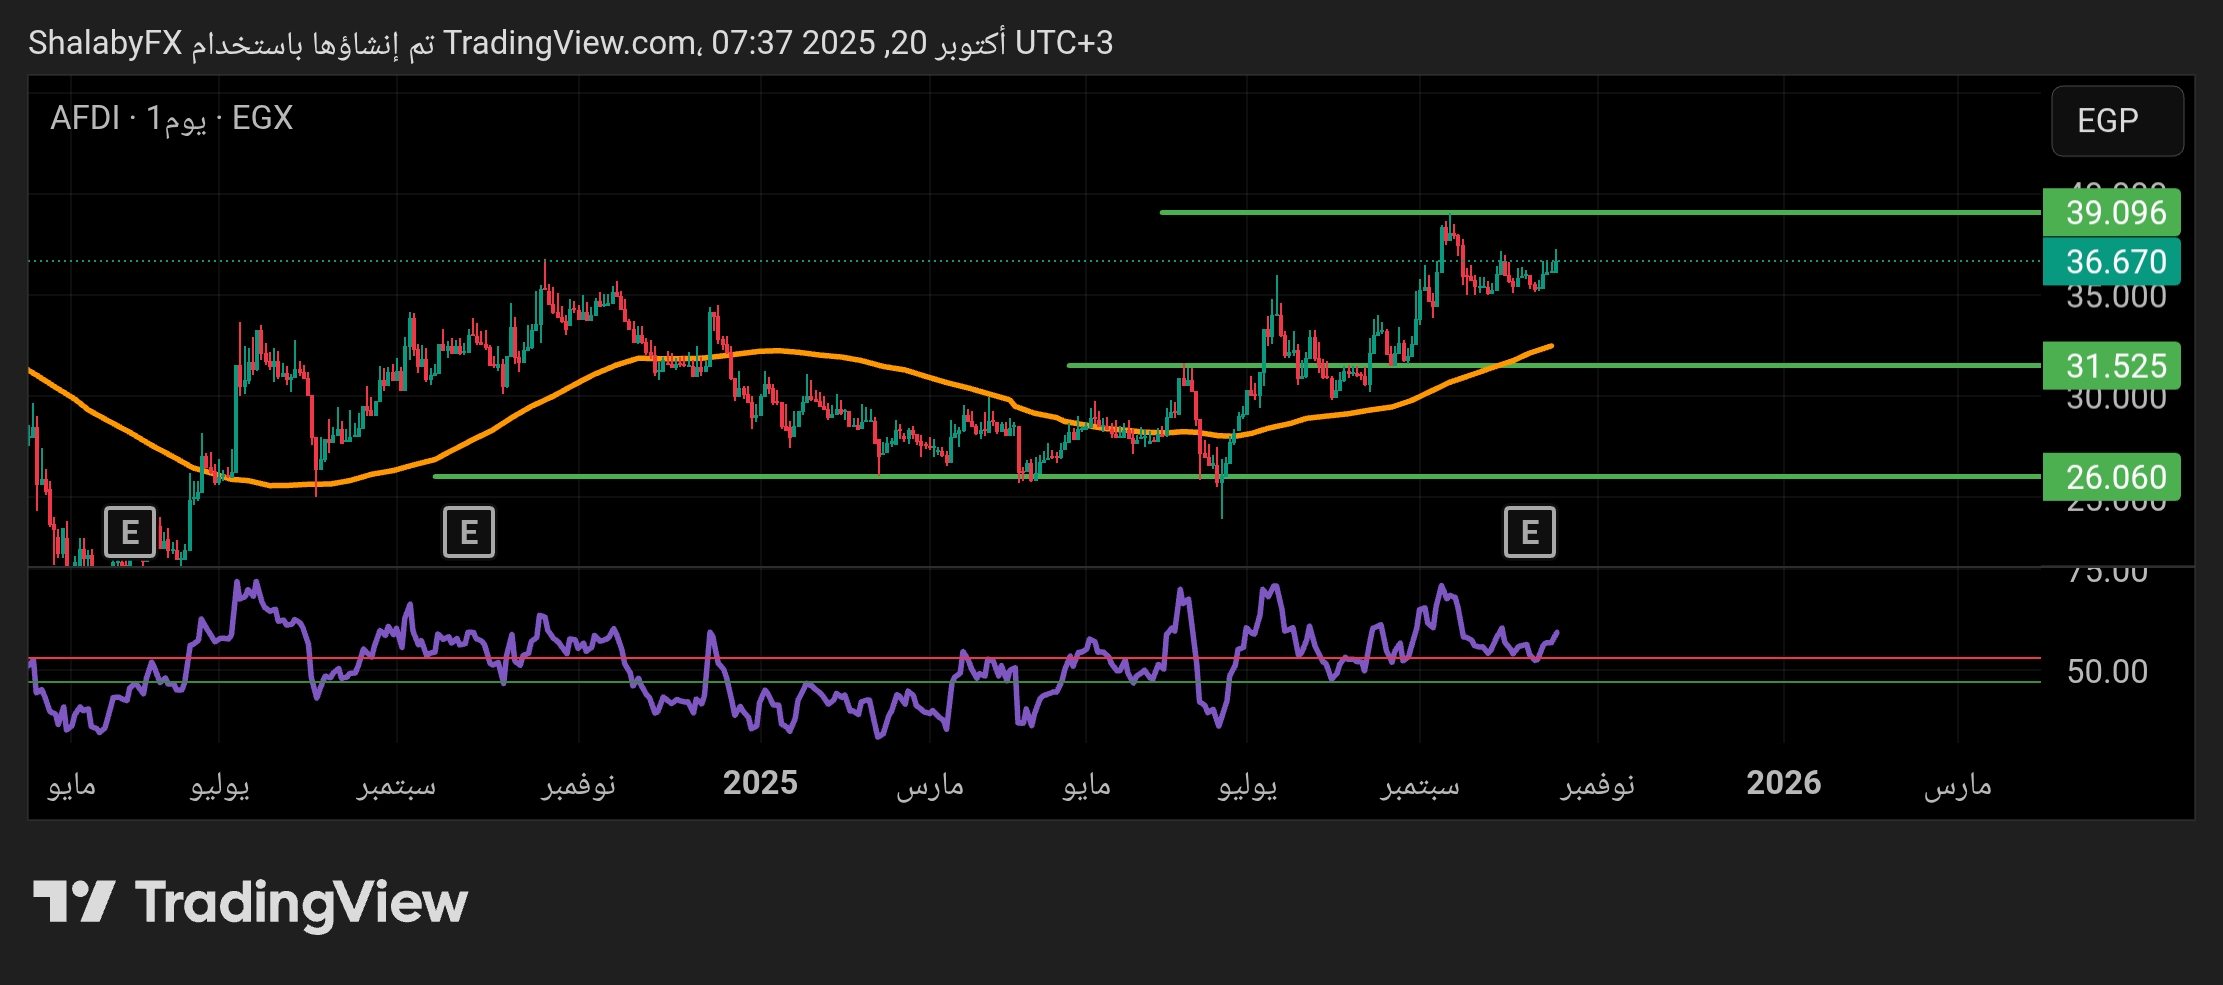2223x985 pixels.
Task: Click the 50.00 RSI scale label
Action: pyautogui.click(x=2107, y=671)
